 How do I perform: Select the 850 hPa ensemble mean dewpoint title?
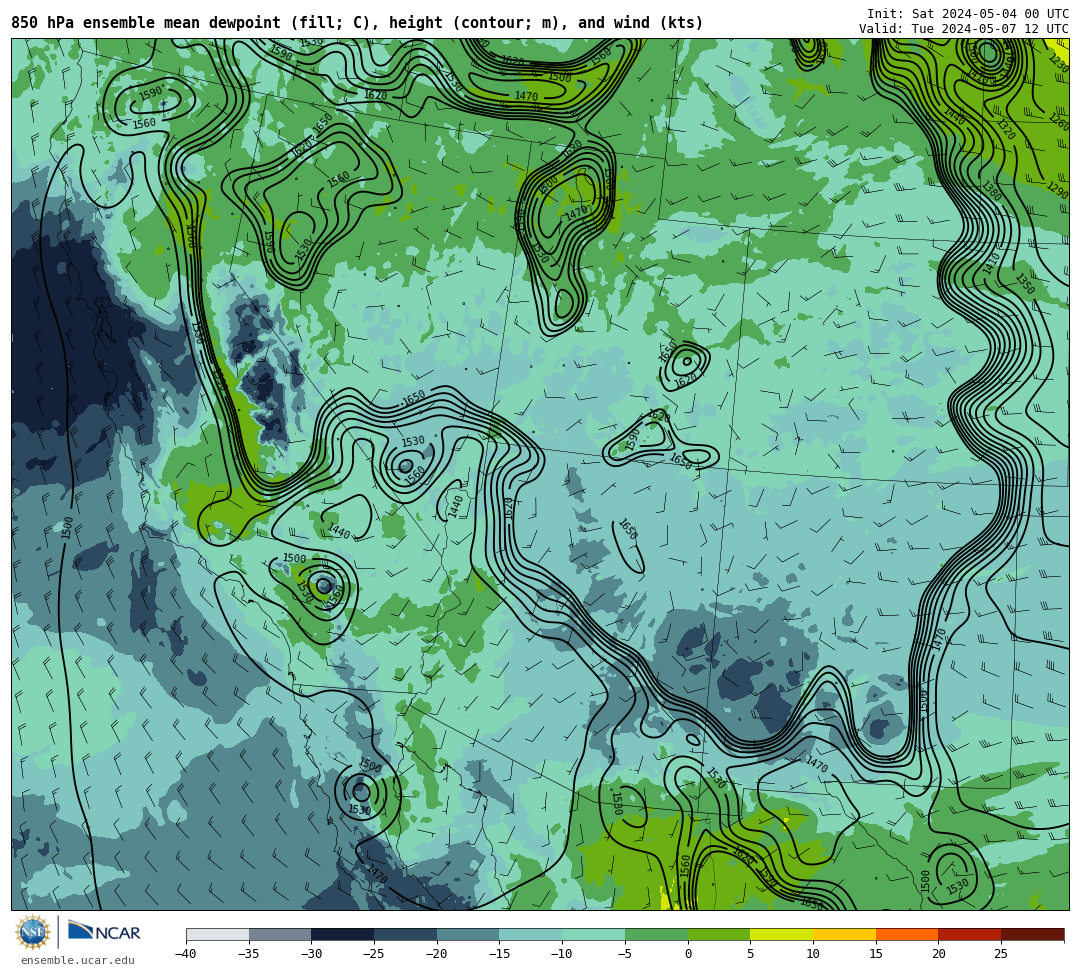coord(357,23)
